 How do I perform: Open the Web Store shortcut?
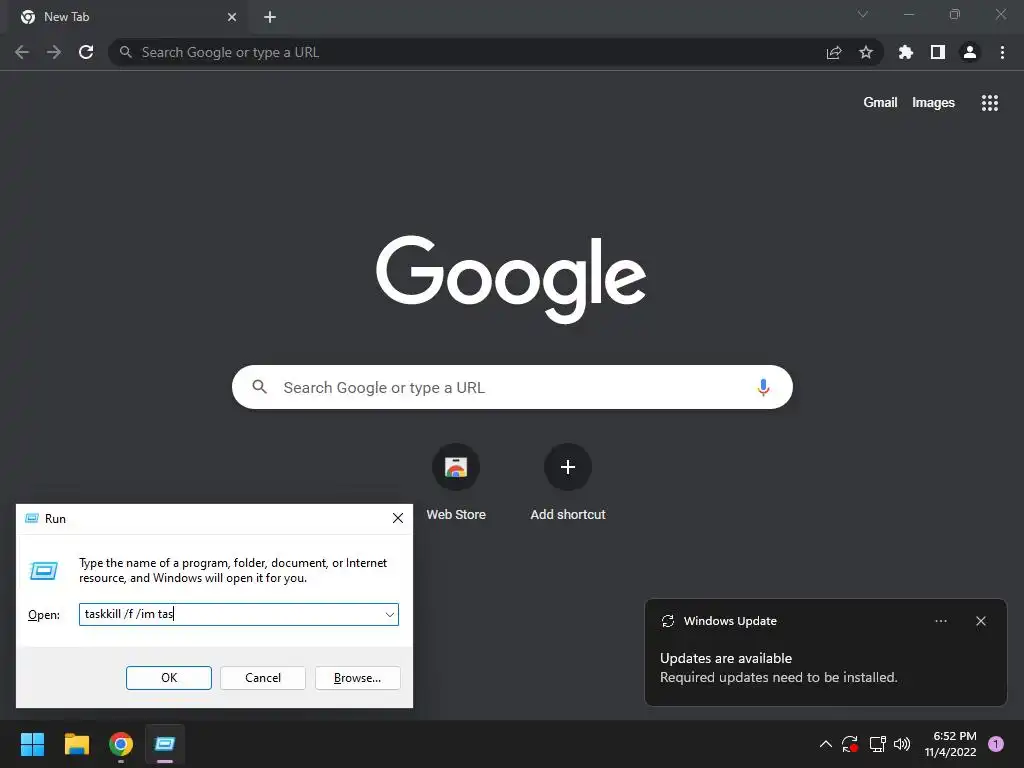point(456,481)
